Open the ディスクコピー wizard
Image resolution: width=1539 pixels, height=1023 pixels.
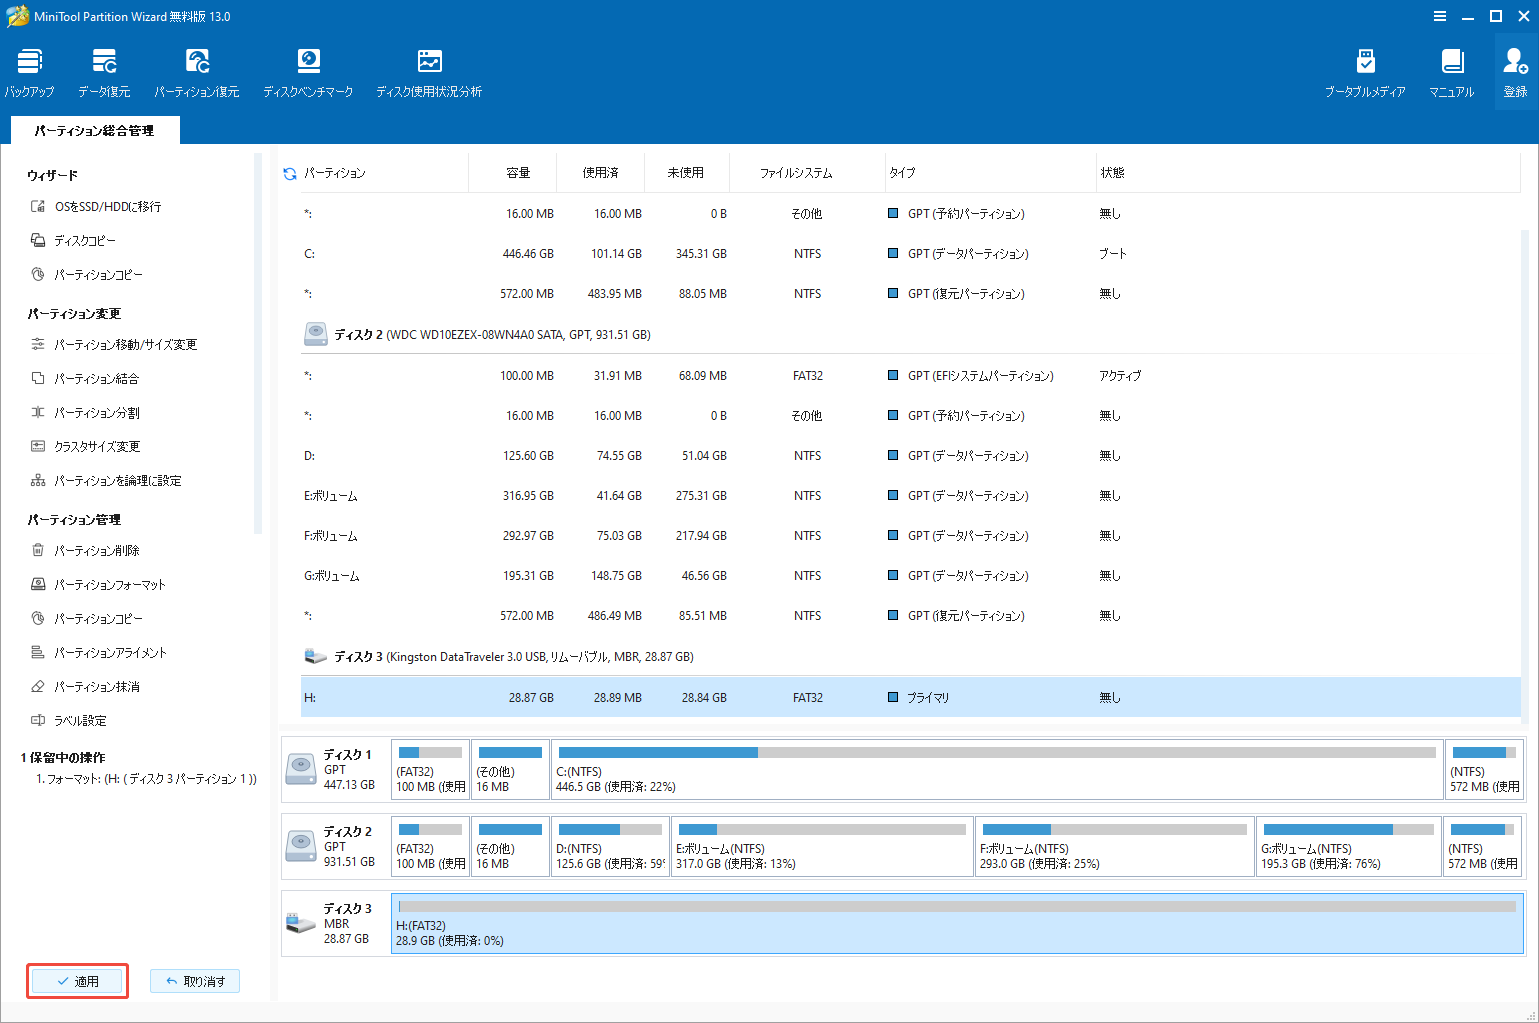click(x=85, y=240)
